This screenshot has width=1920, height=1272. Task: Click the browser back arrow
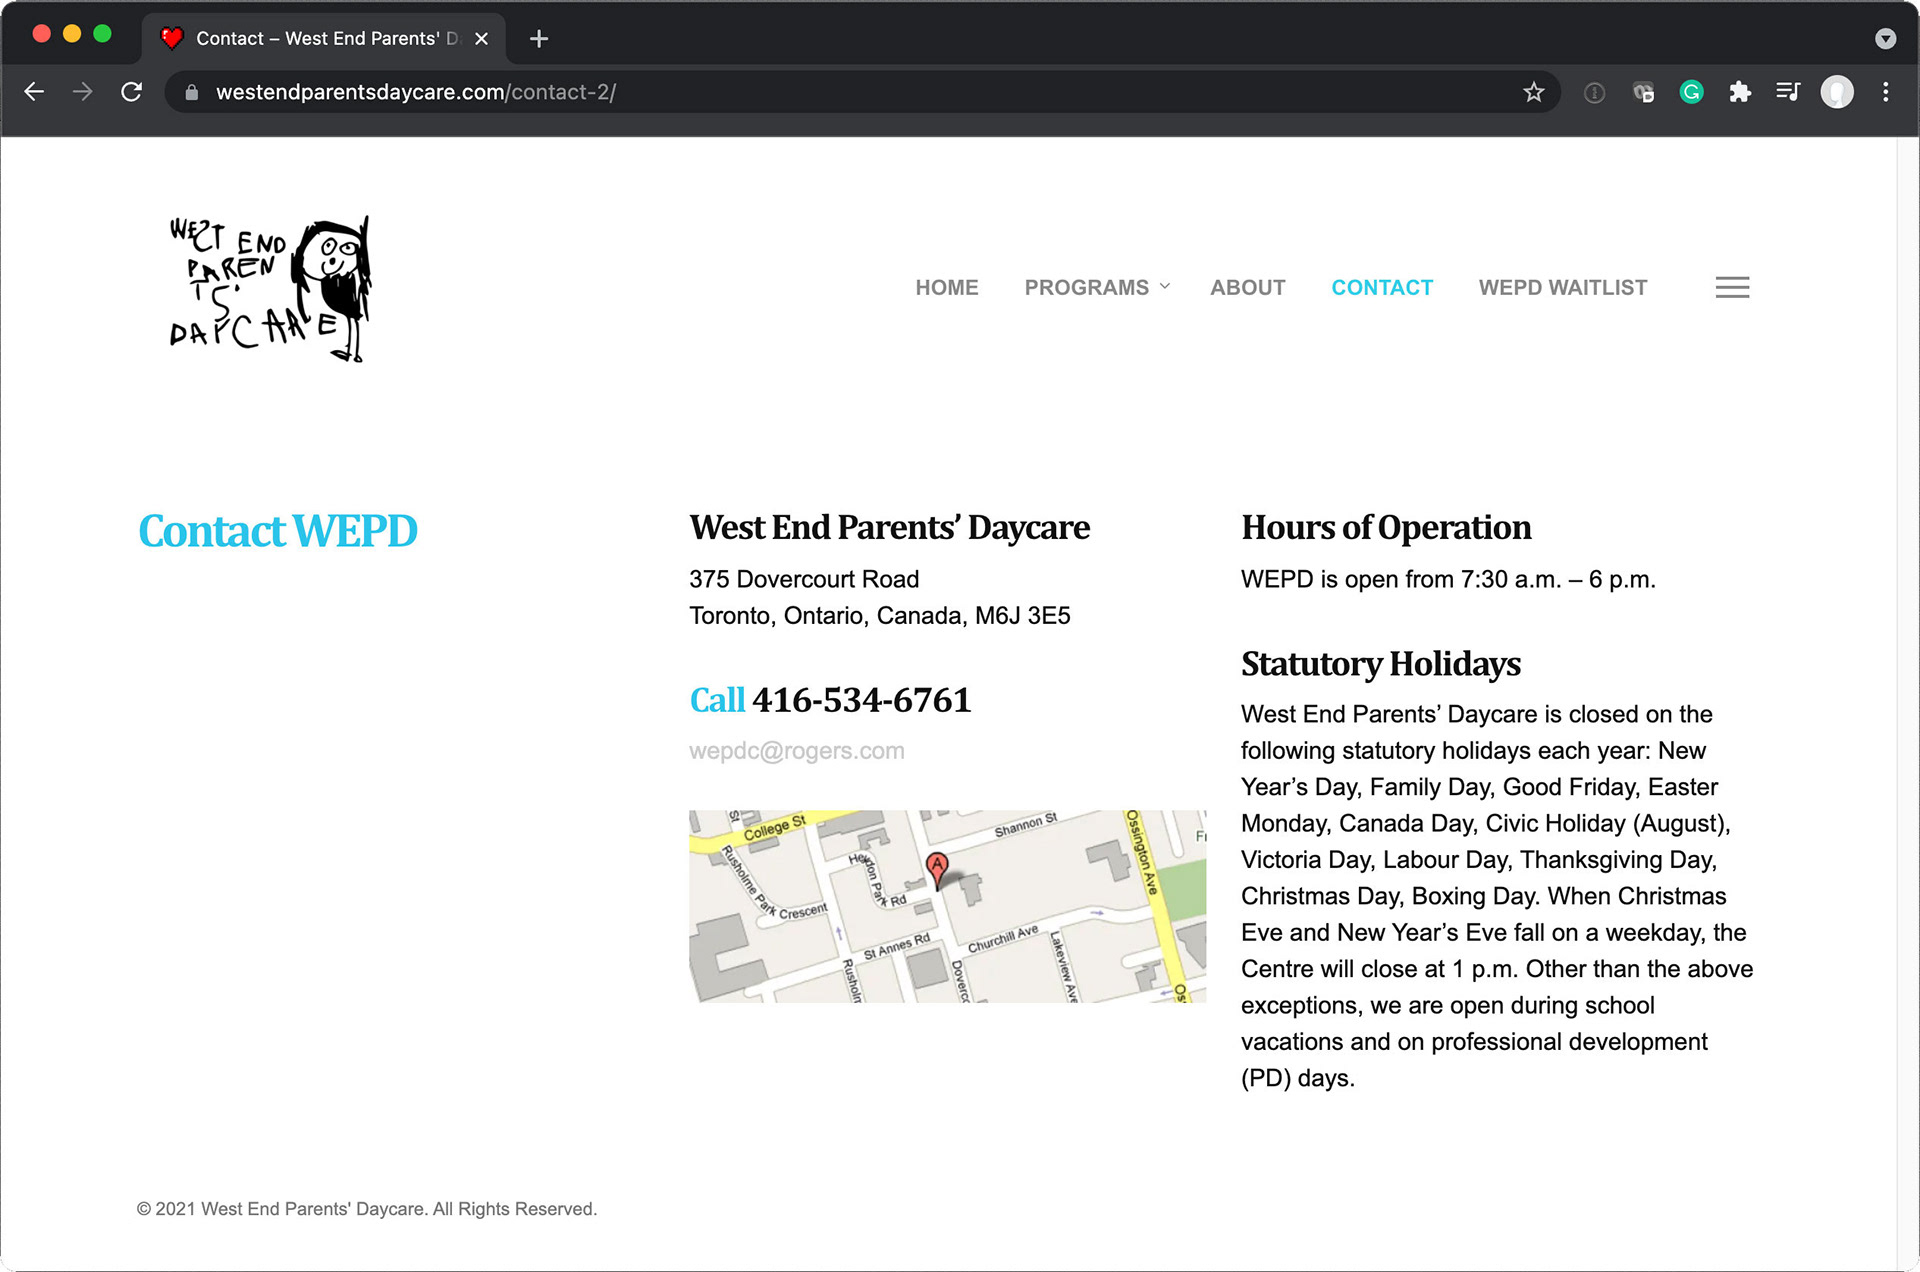point(34,92)
